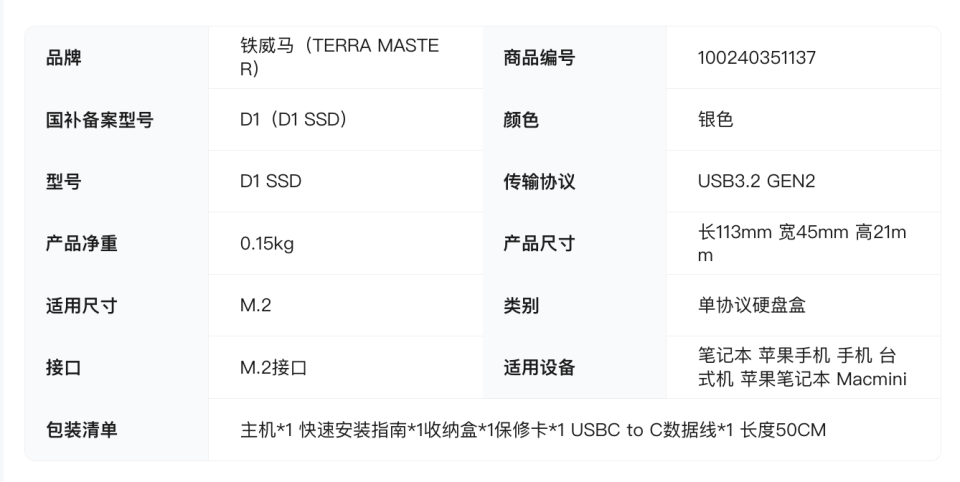Click the M.2接口 interface value
The width and height of the screenshot is (960, 482).
[273, 367]
